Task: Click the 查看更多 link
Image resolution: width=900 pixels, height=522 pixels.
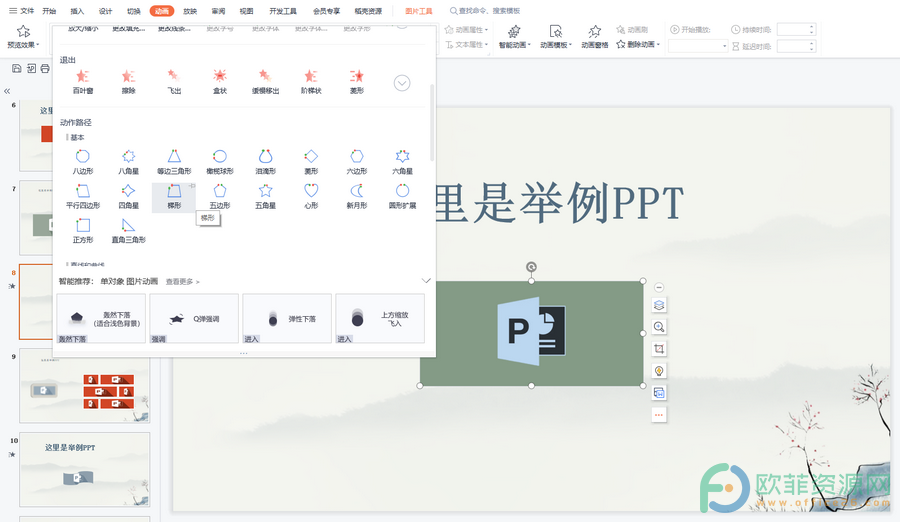Action: click(183, 281)
